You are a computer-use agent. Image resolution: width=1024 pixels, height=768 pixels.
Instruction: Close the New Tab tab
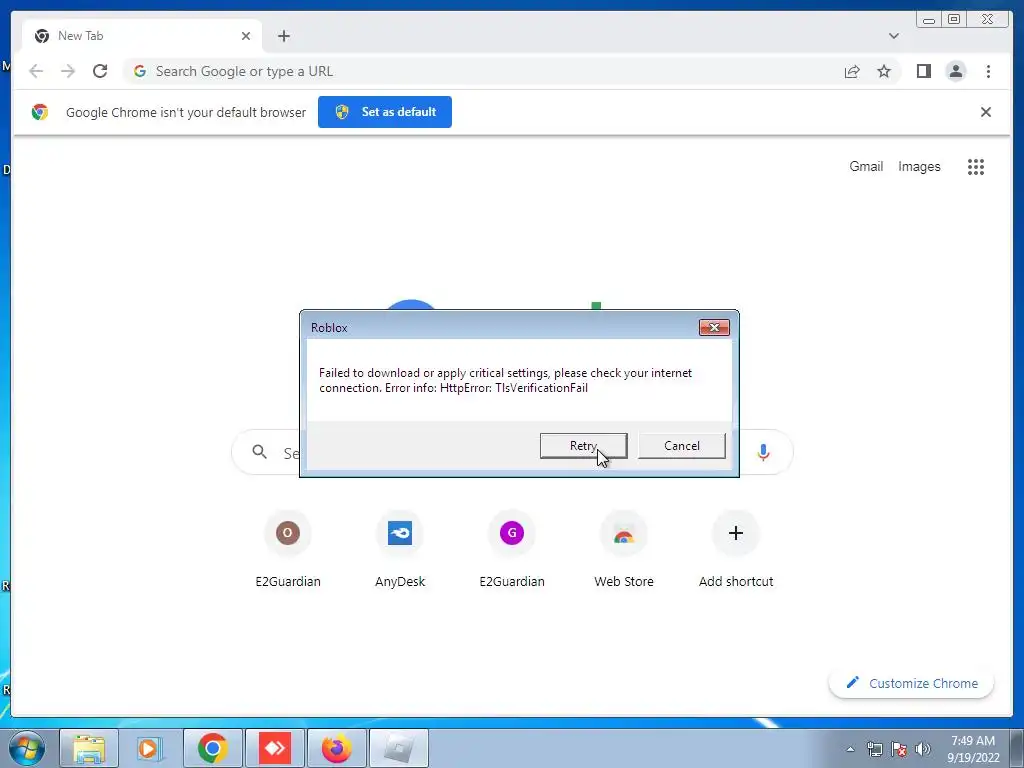point(246,36)
